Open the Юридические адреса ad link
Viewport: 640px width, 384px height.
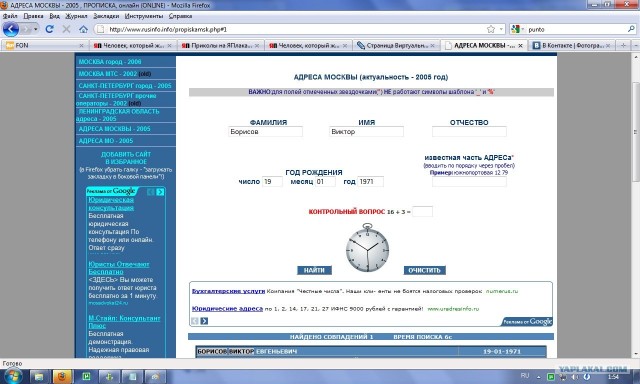tap(227, 309)
